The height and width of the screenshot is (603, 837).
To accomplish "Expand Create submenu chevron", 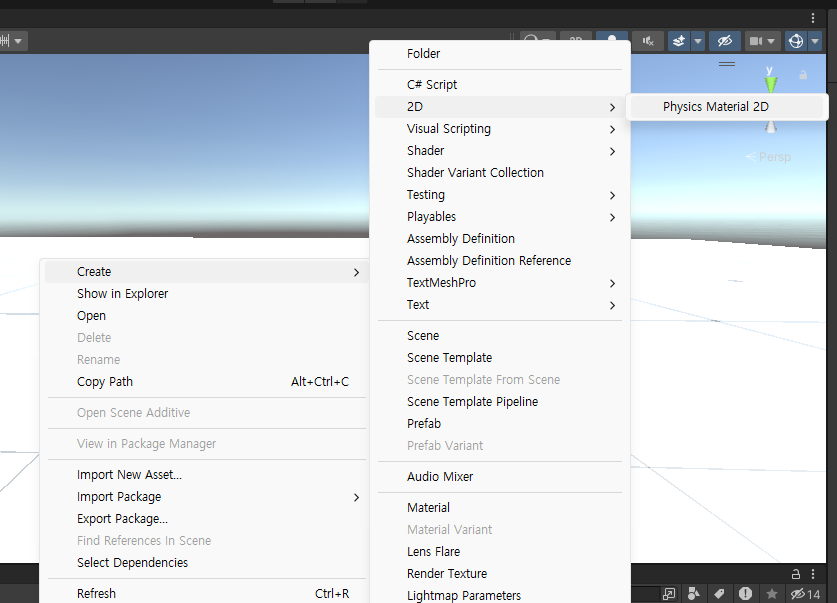I will click(356, 273).
